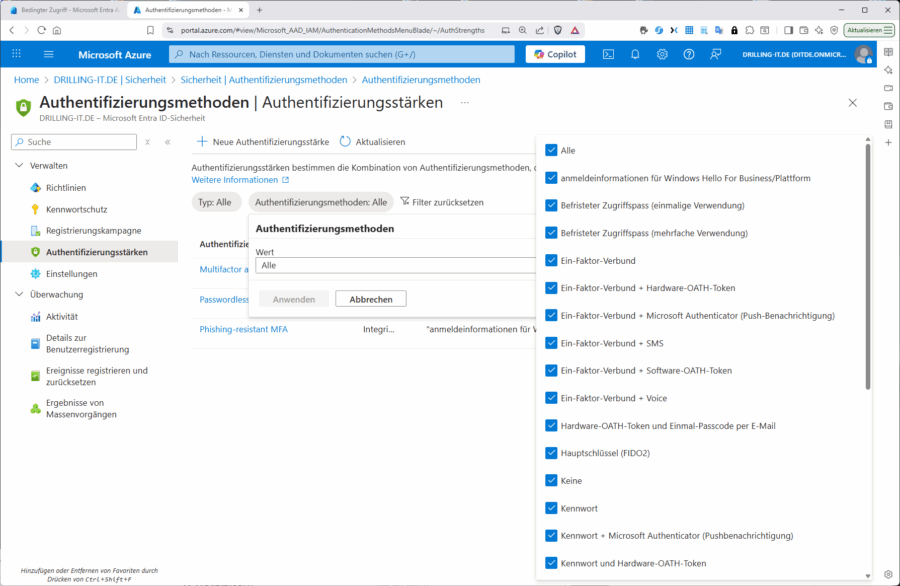Viewport: 900px width, 586px height.
Task: Click the DRILLING-IT.DE | Sicherheit breadcrumb
Action: click(110, 80)
